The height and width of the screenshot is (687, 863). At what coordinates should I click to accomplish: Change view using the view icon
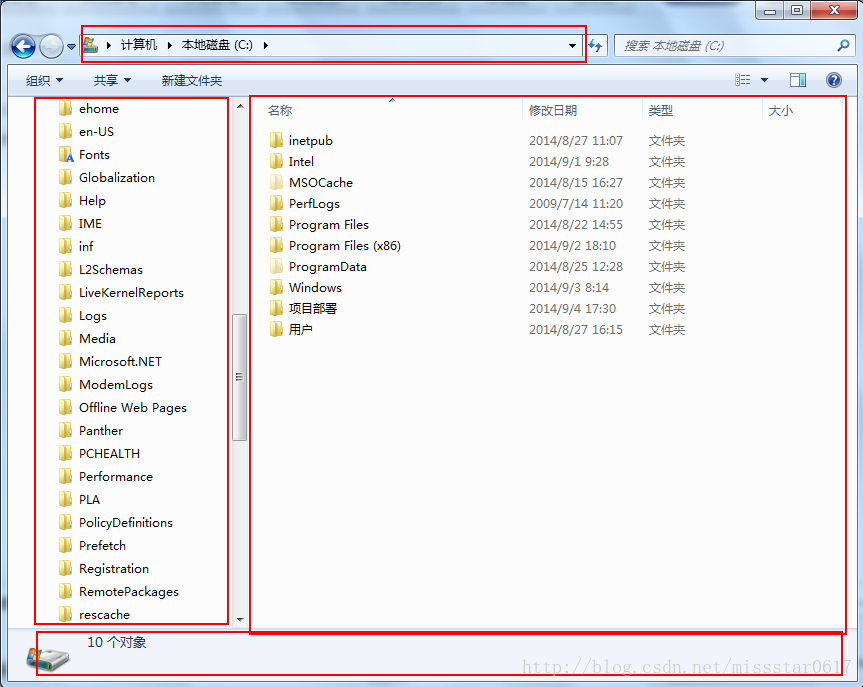[742, 80]
